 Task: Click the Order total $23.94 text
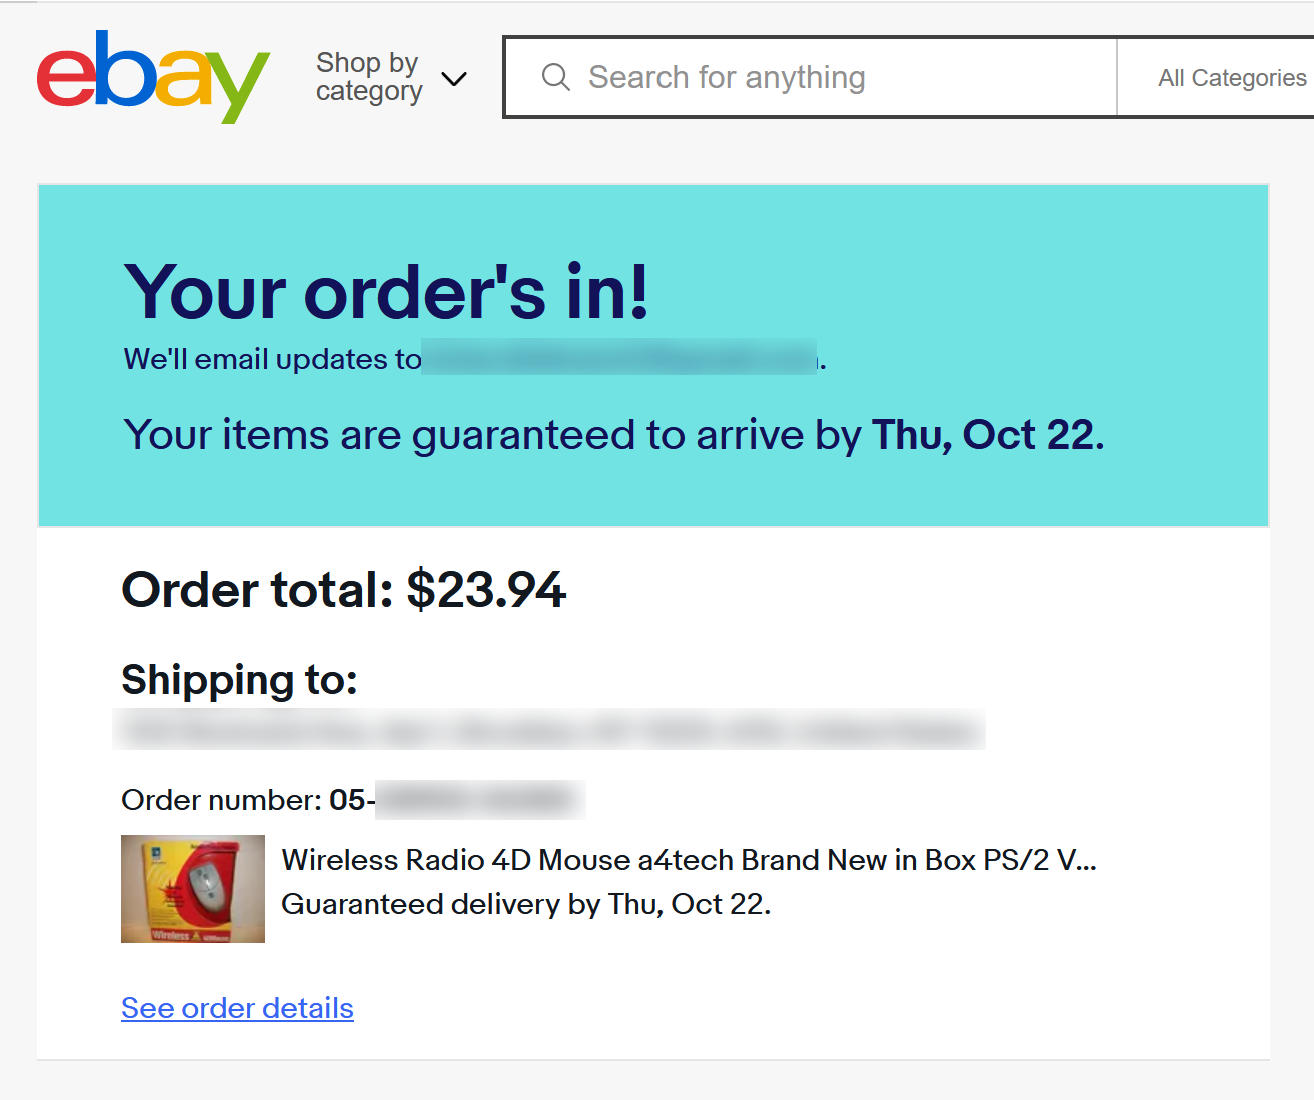tap(343, 589)
